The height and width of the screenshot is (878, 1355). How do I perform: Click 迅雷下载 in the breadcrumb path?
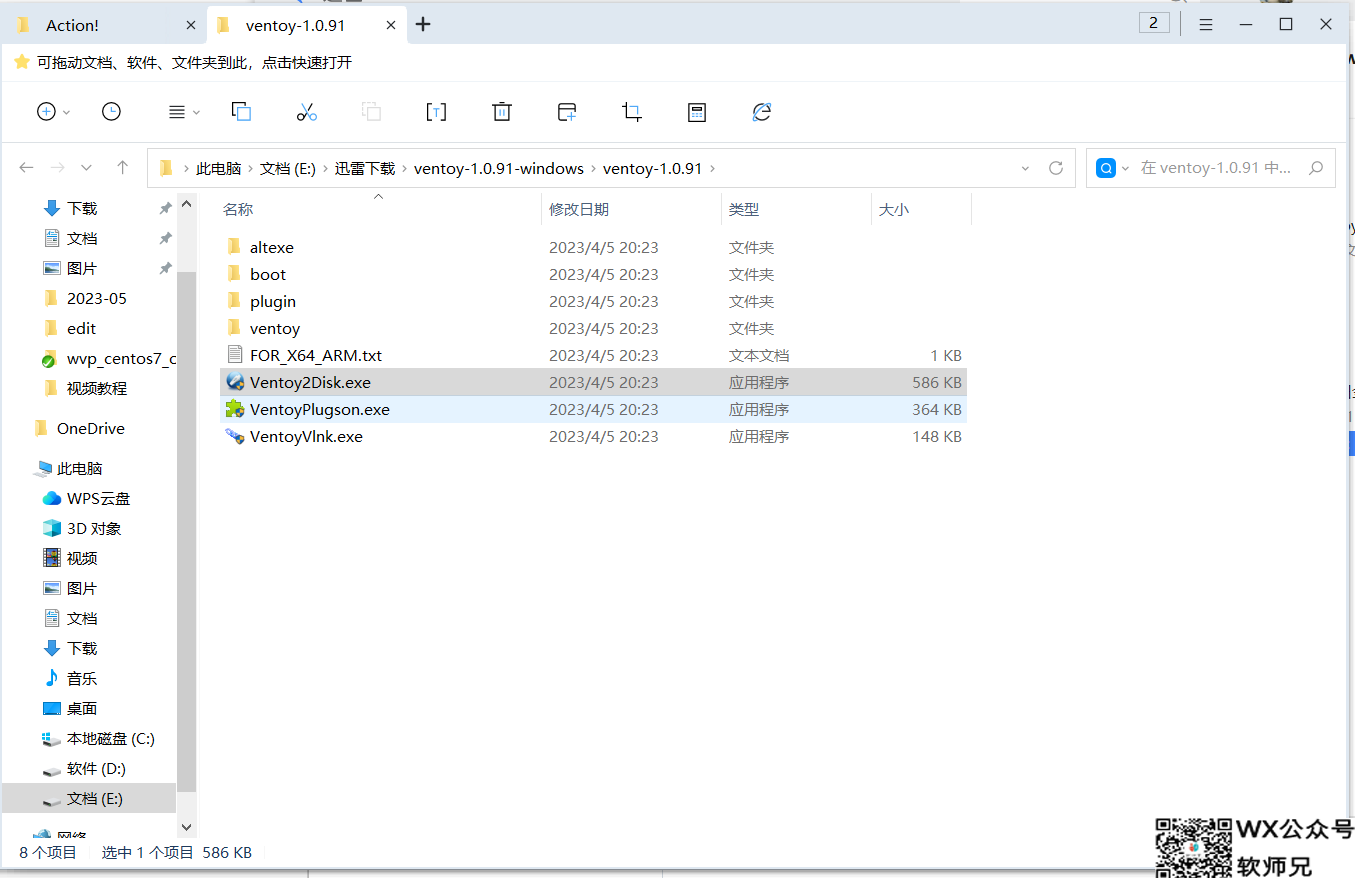[365, 168]
